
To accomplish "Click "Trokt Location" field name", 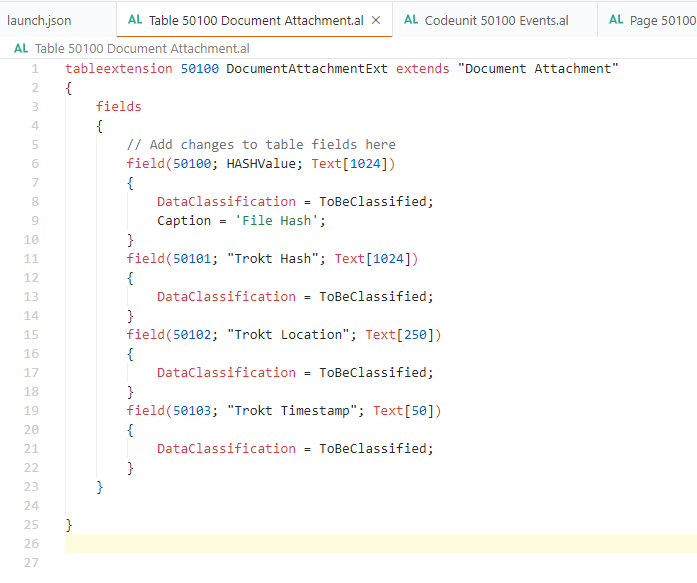I will pos(288,335).
